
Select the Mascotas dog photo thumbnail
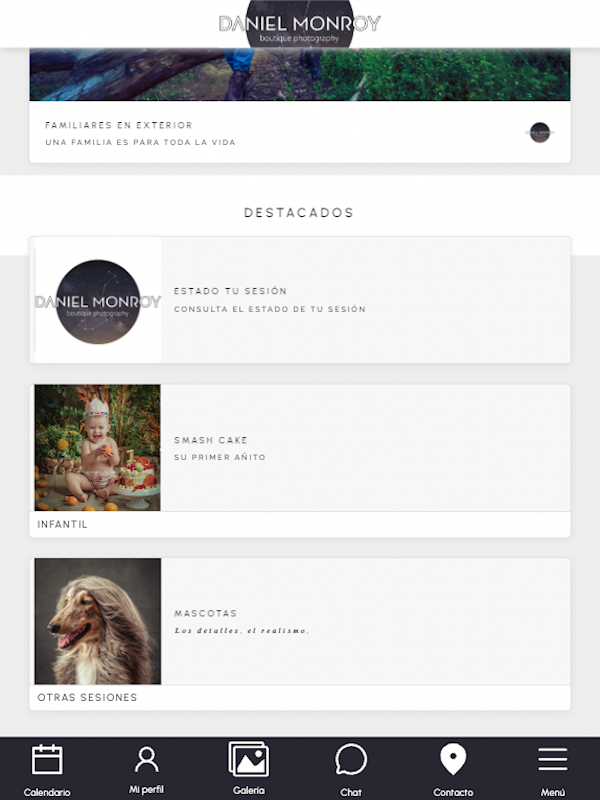(97, 621)
